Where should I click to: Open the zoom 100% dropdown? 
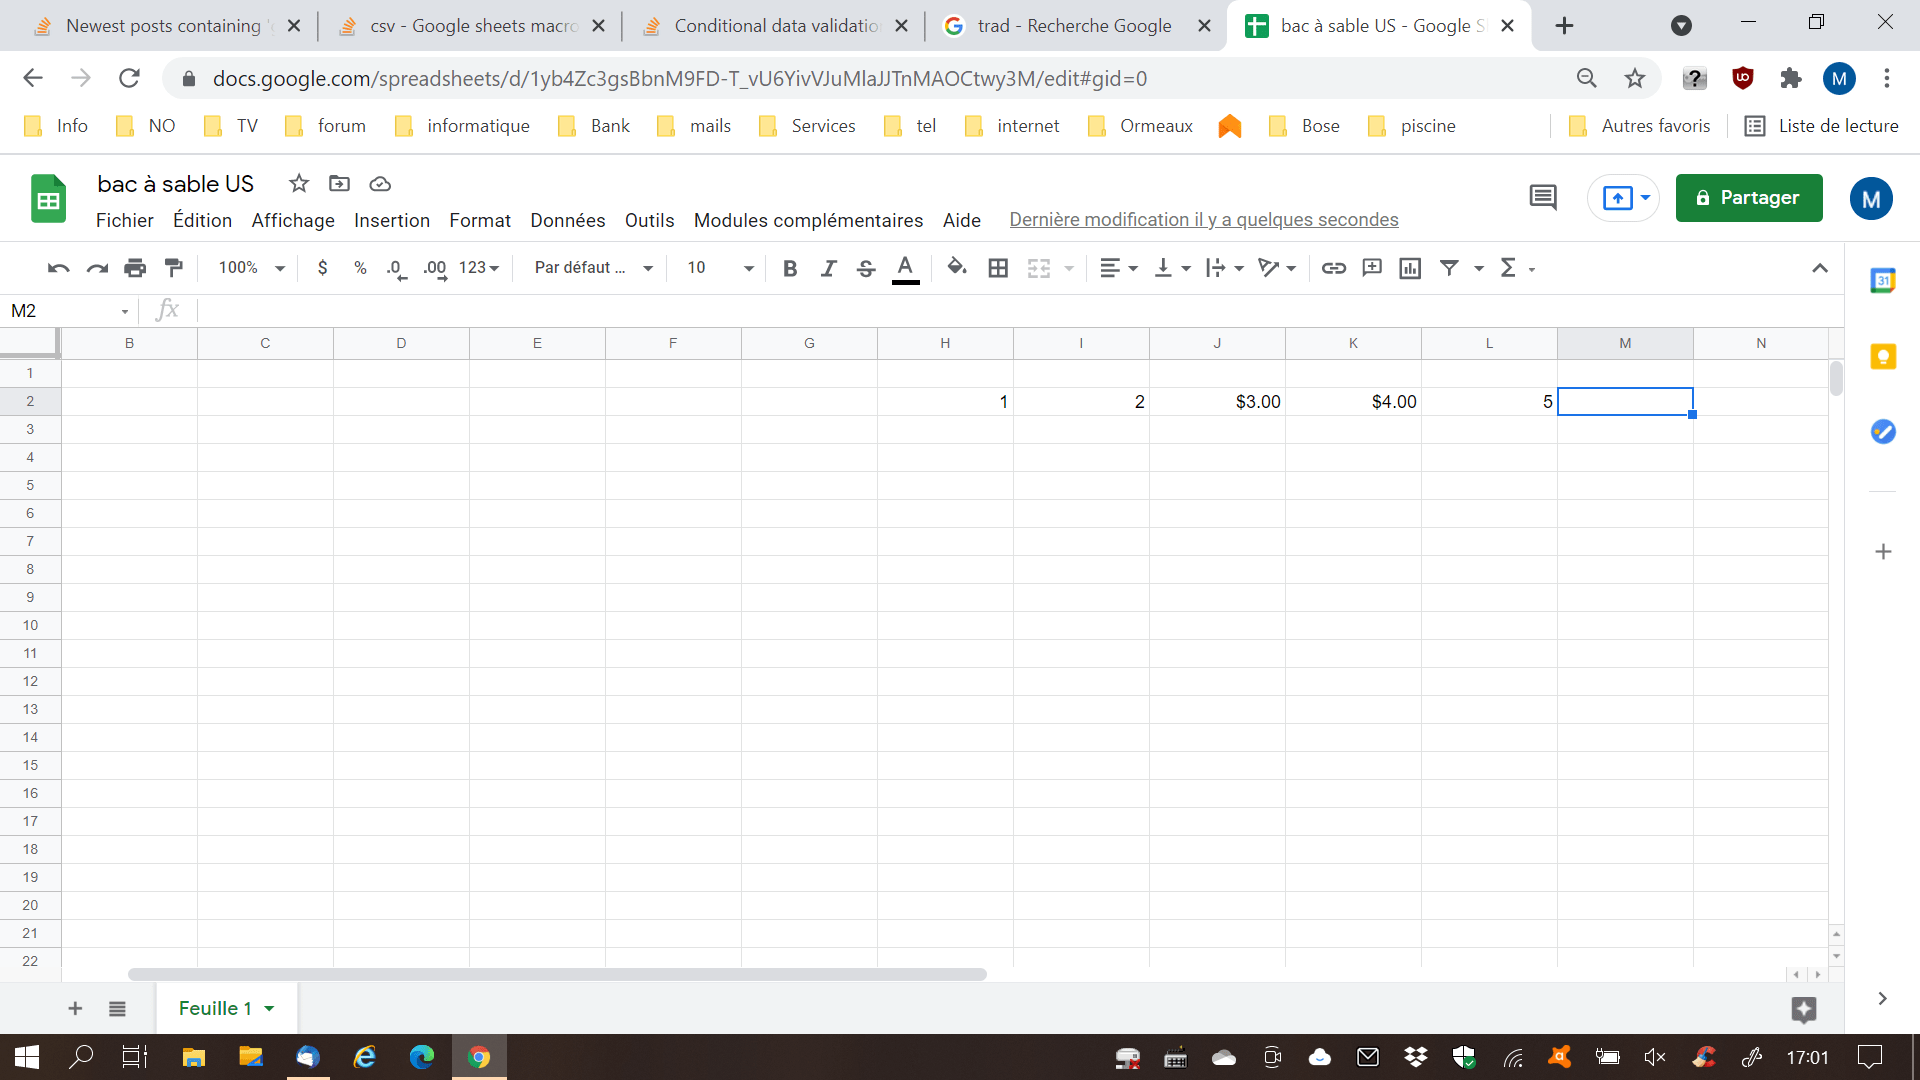click(252, 268)
